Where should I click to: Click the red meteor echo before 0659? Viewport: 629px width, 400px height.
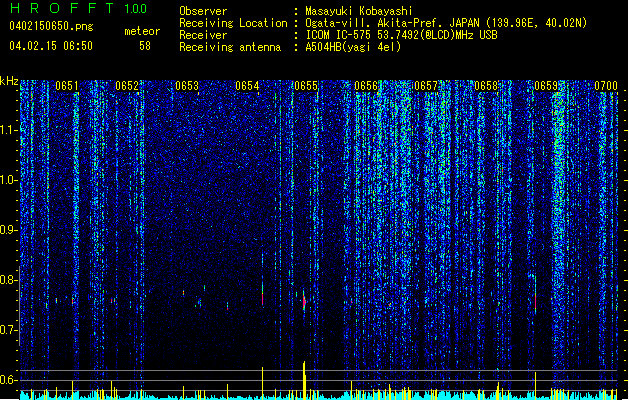(535, 301)
